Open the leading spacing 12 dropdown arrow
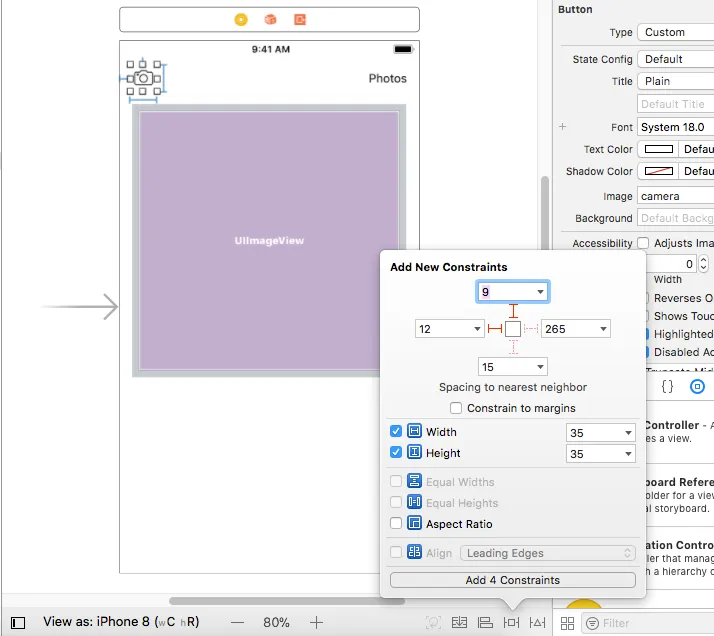This screenshot has height=636, width=714. click(x=477, y=329)
